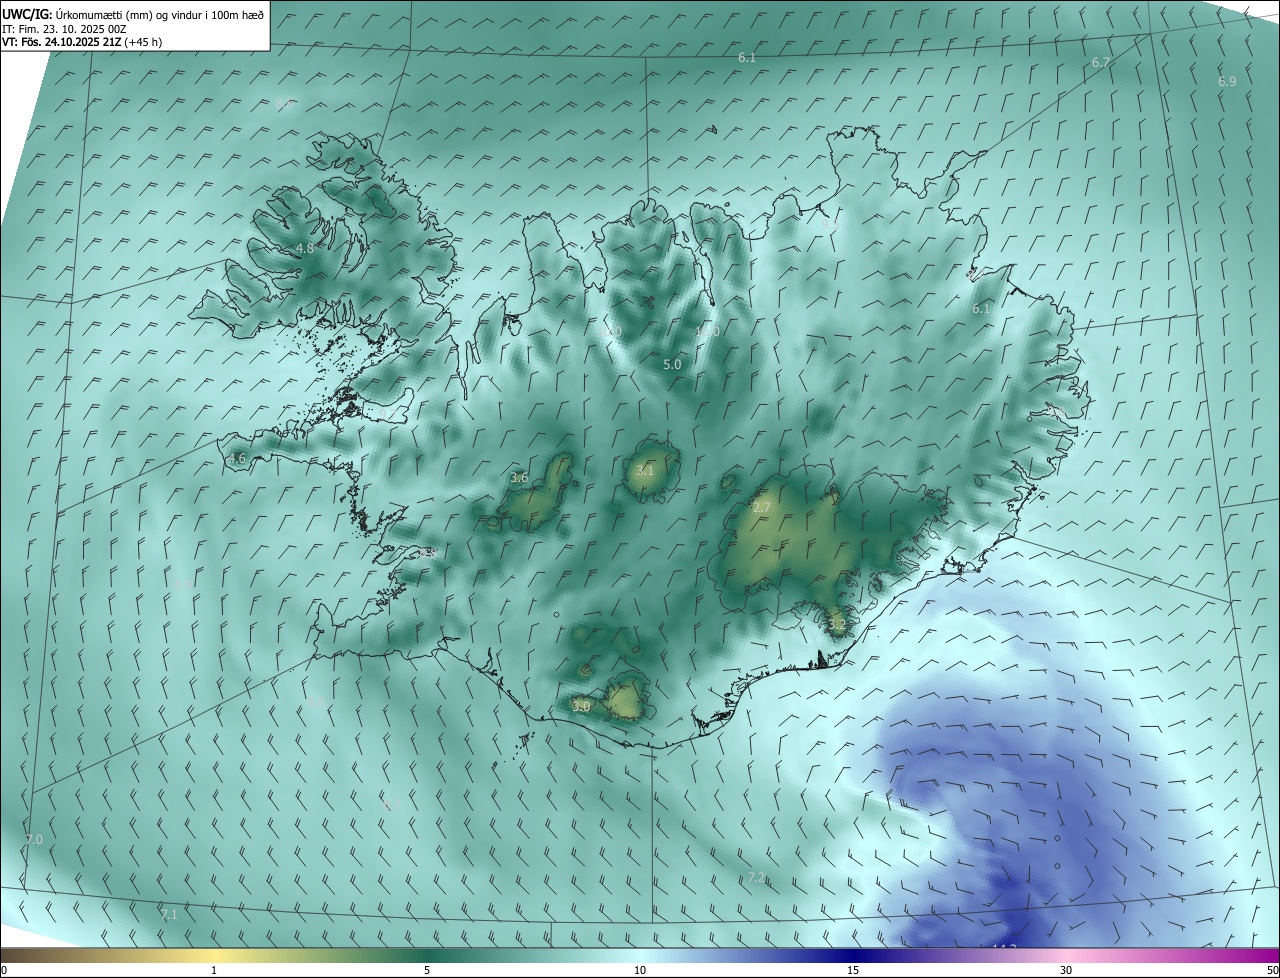
Task: Click the 5.0 value label on the map
Action: [672, 365]
